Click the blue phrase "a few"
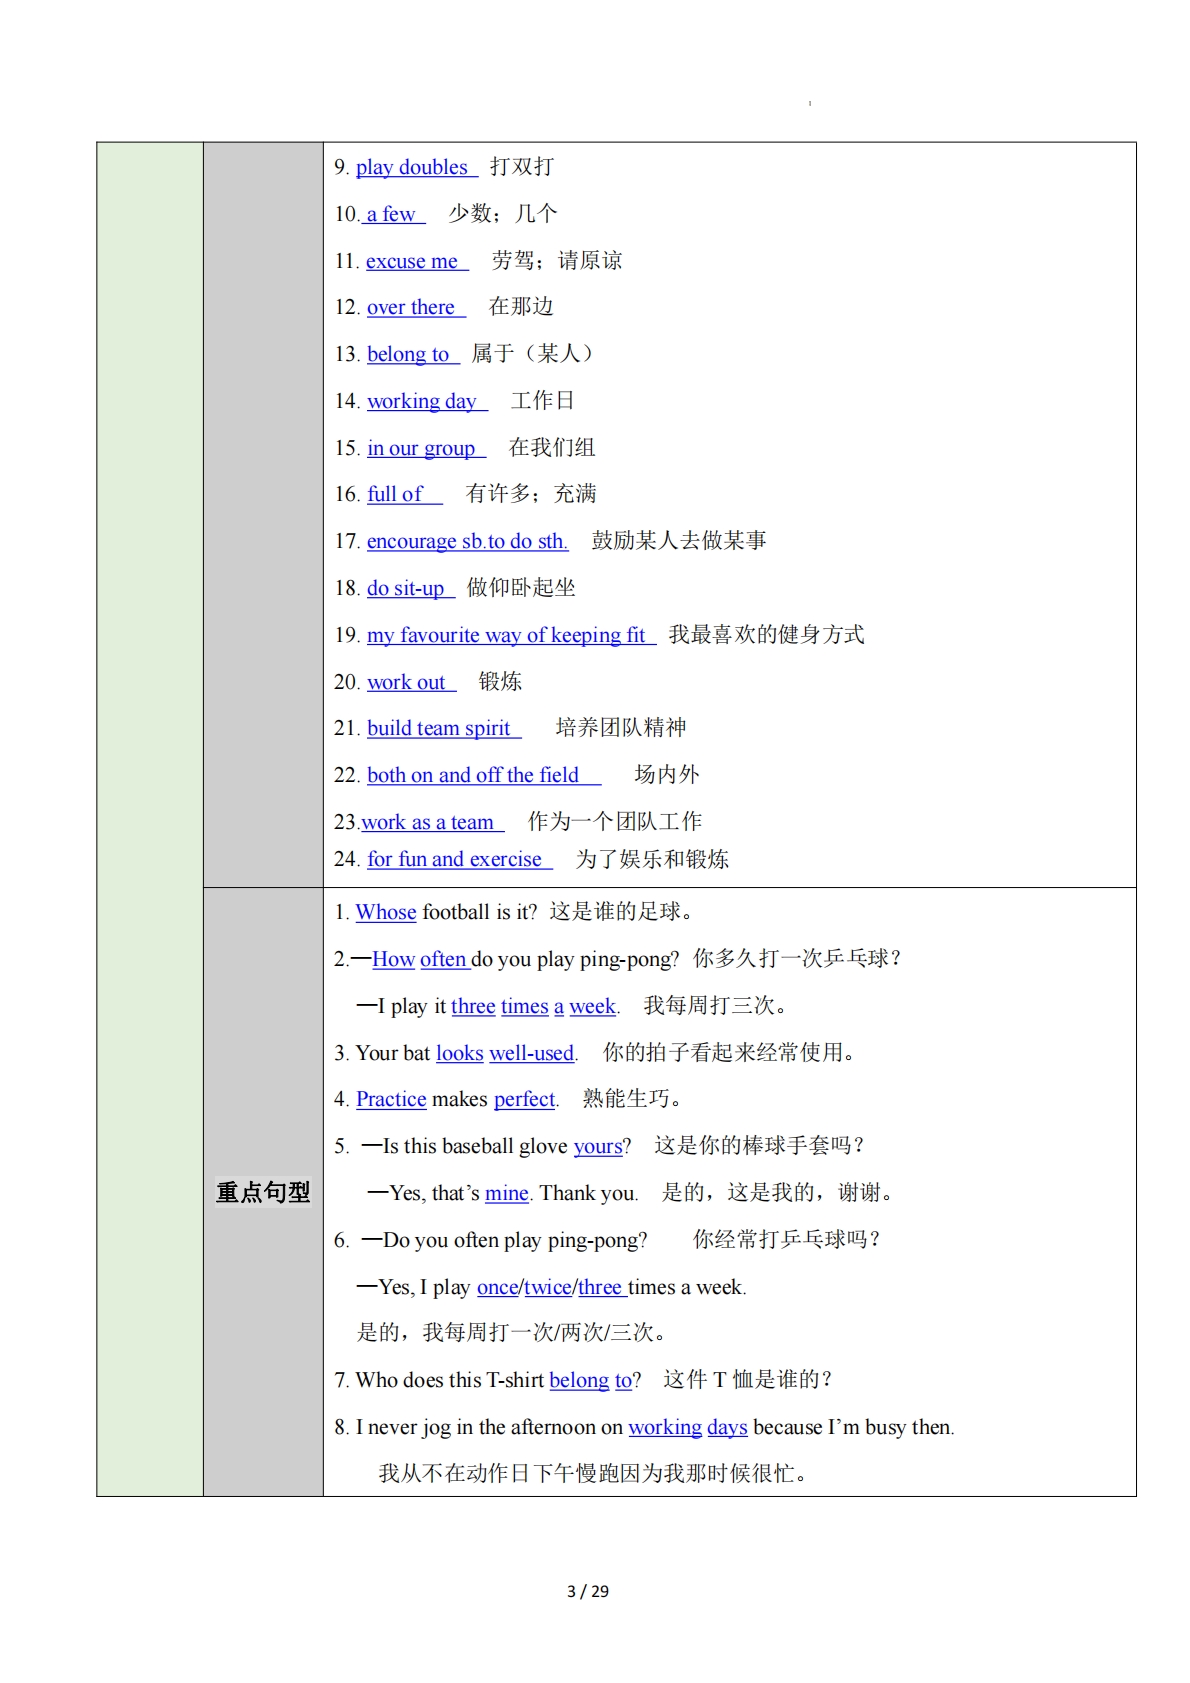 (390, 214)
